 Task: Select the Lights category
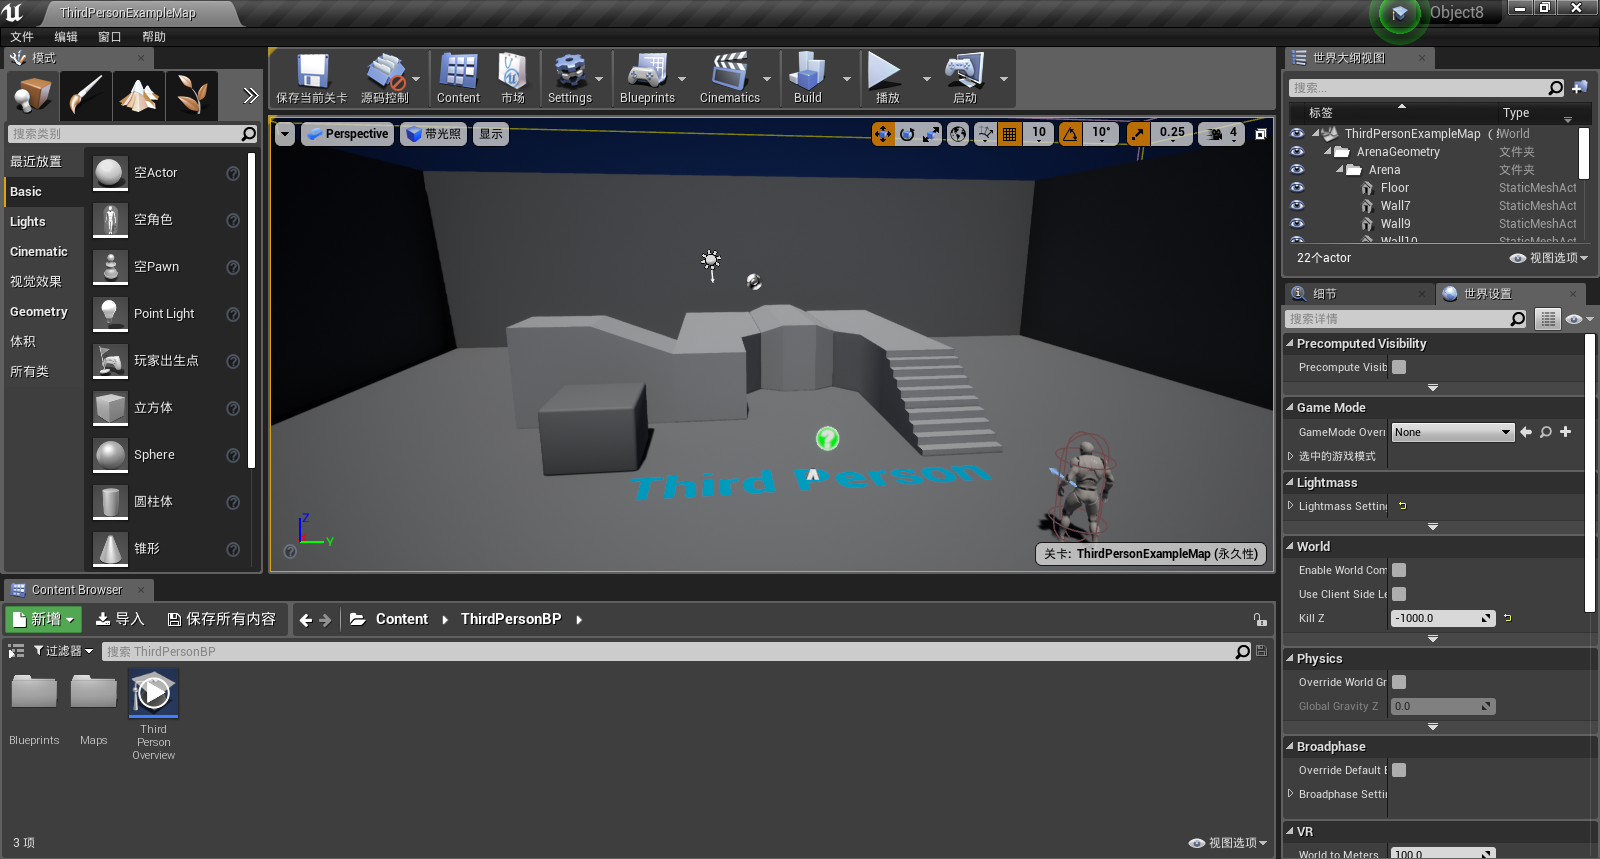(x=28, y=222)
